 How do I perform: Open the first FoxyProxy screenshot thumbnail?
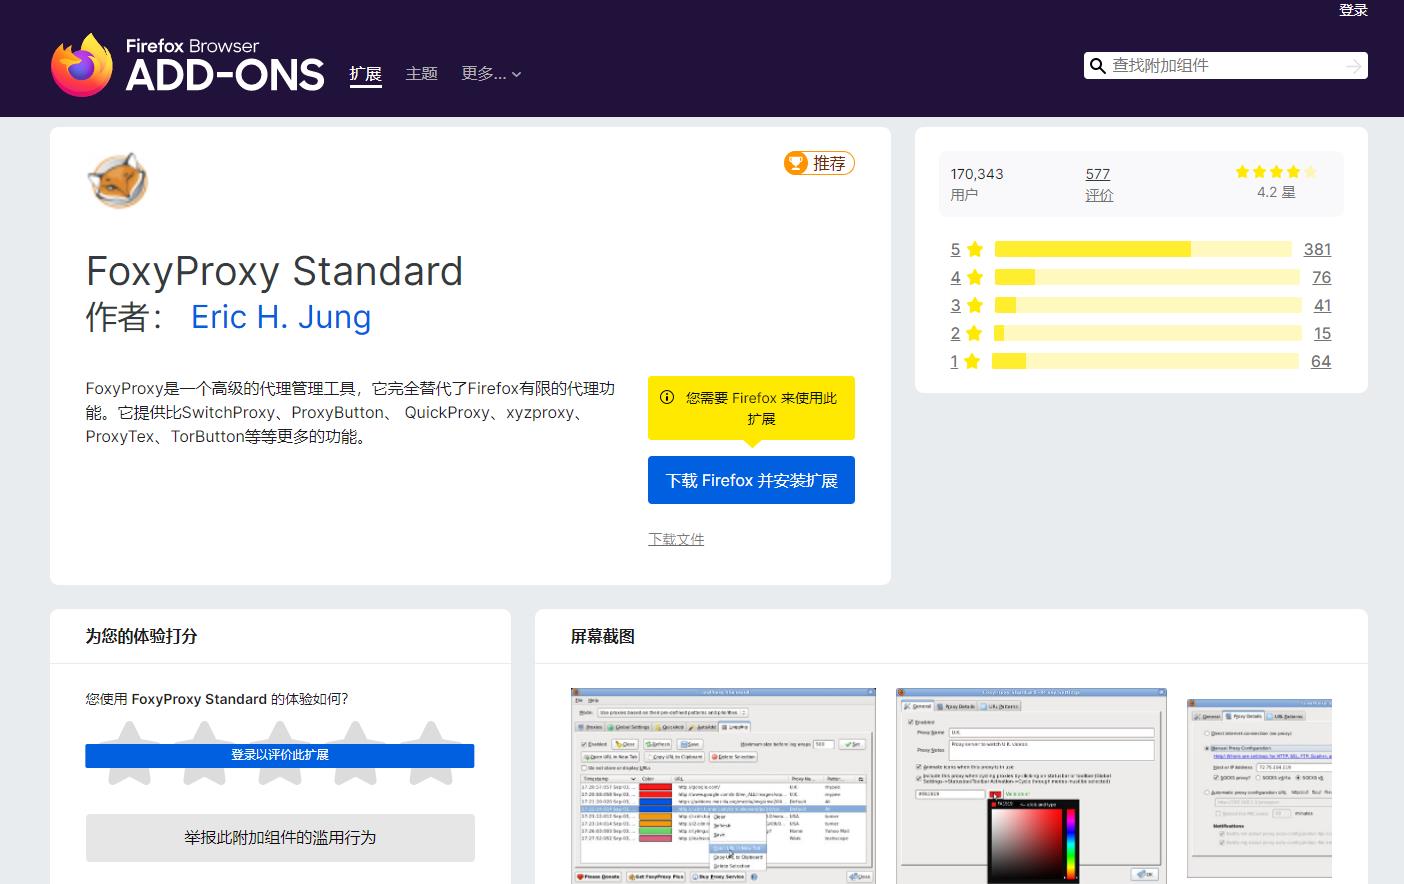coord(724,785)
